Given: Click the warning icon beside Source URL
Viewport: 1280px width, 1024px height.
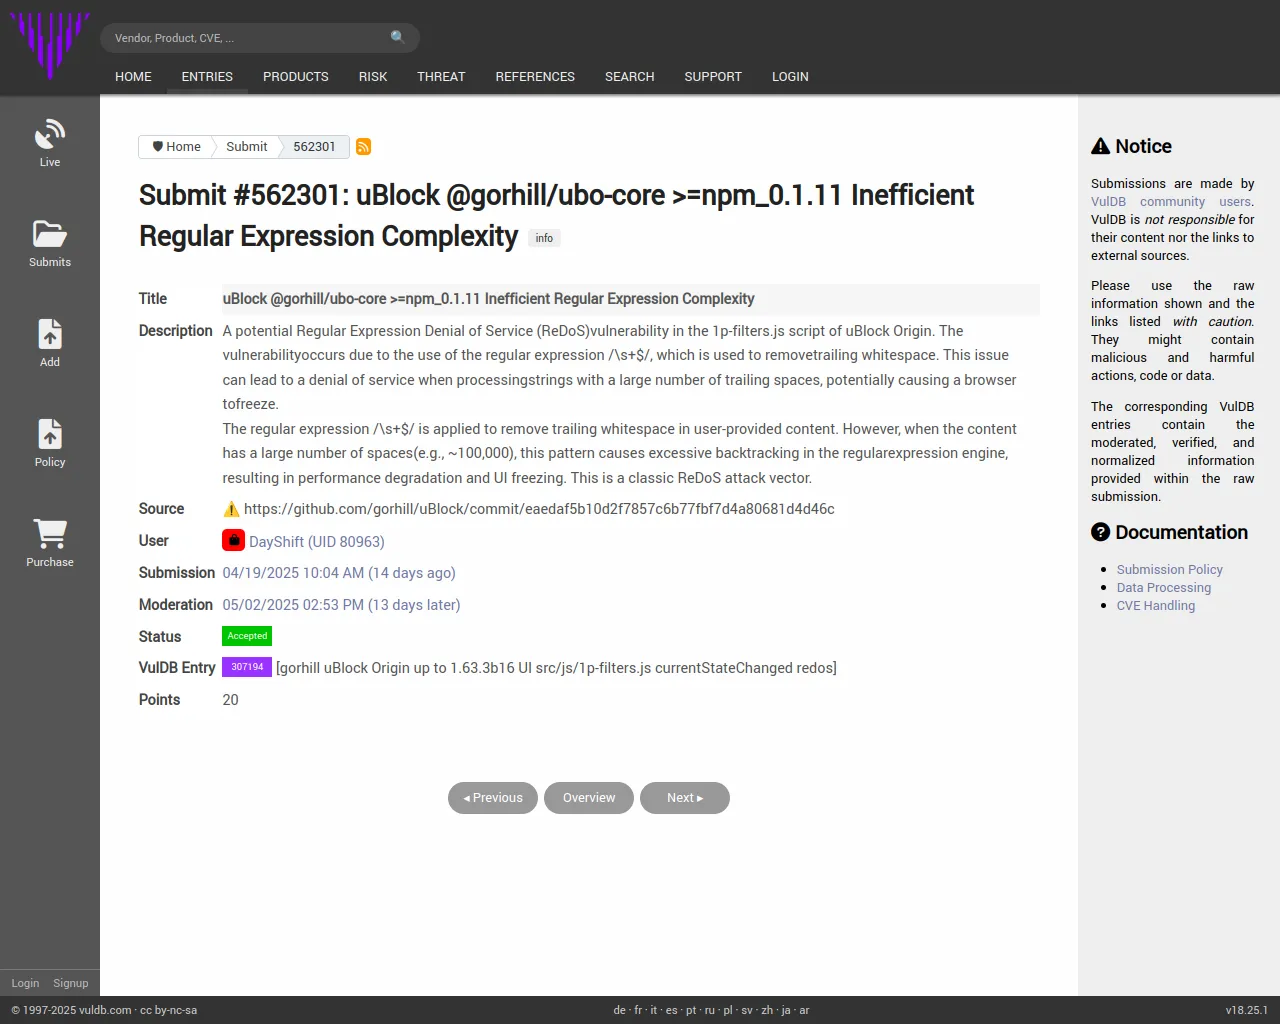Looking at the screenshot, I should pos(231,509).
